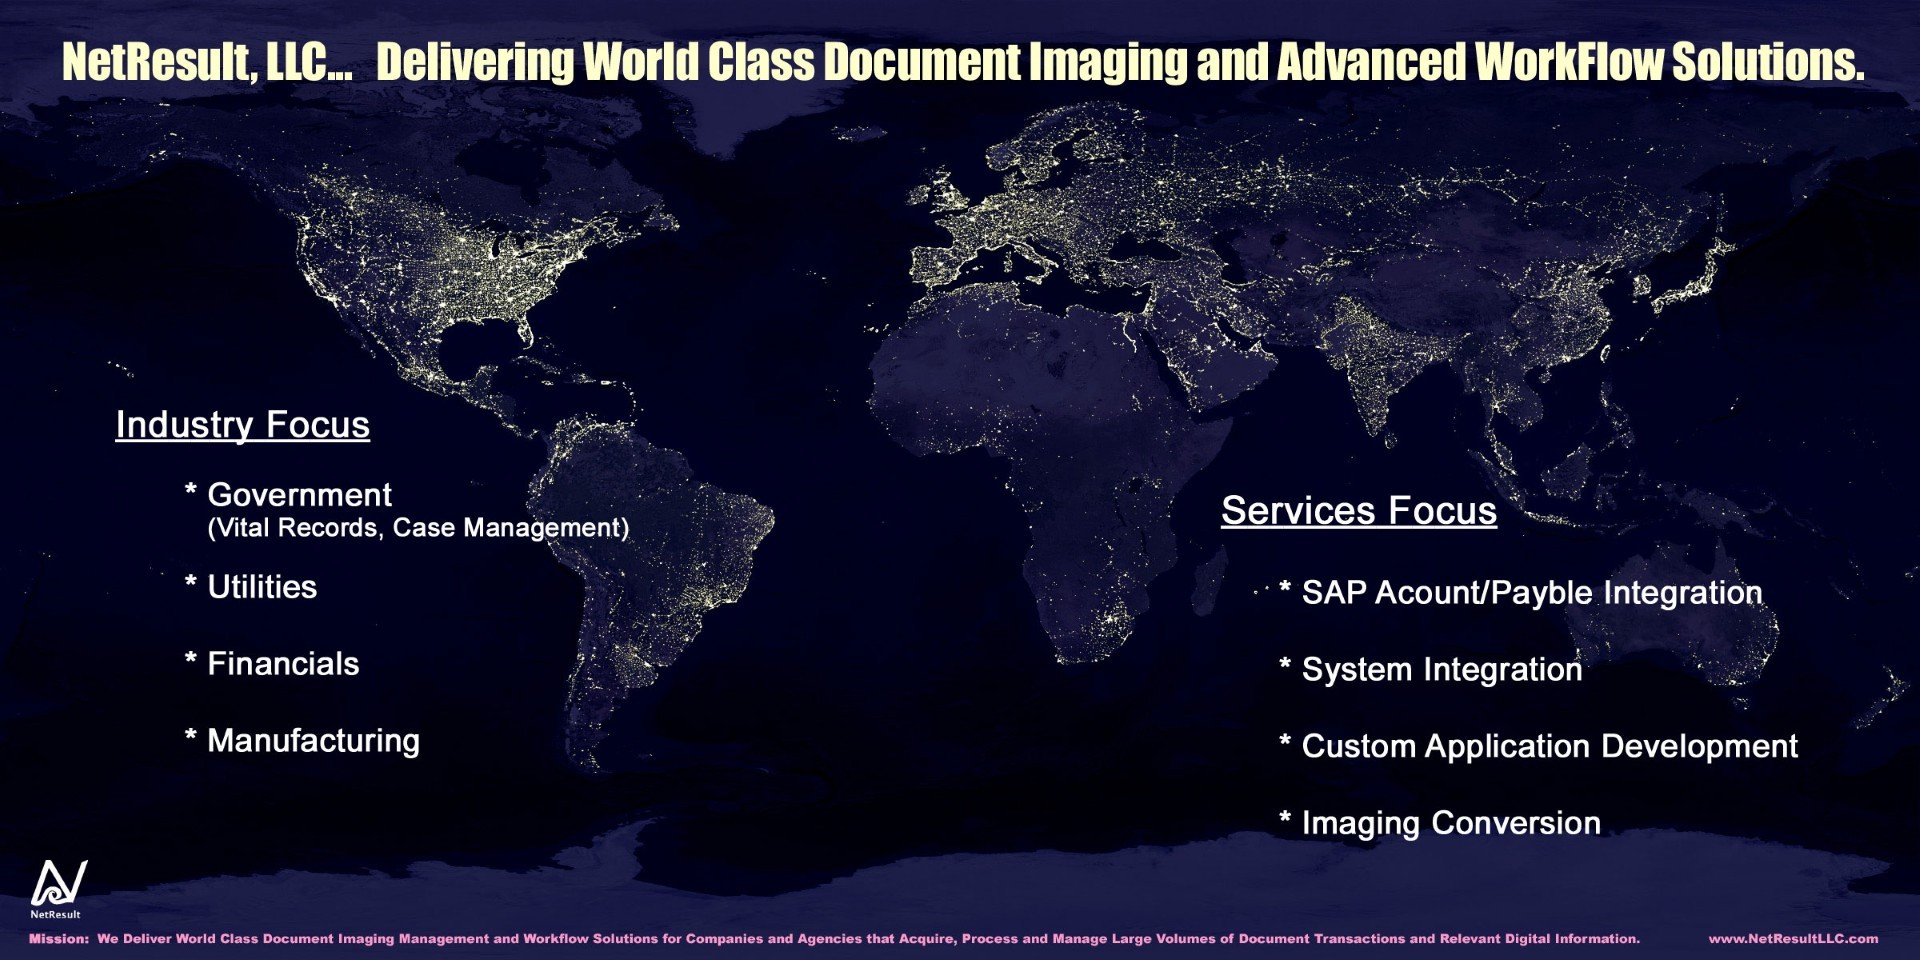Click Custom Application Development item
The width and height of the screenshot is (1920, 960).
pos(1550,747)
